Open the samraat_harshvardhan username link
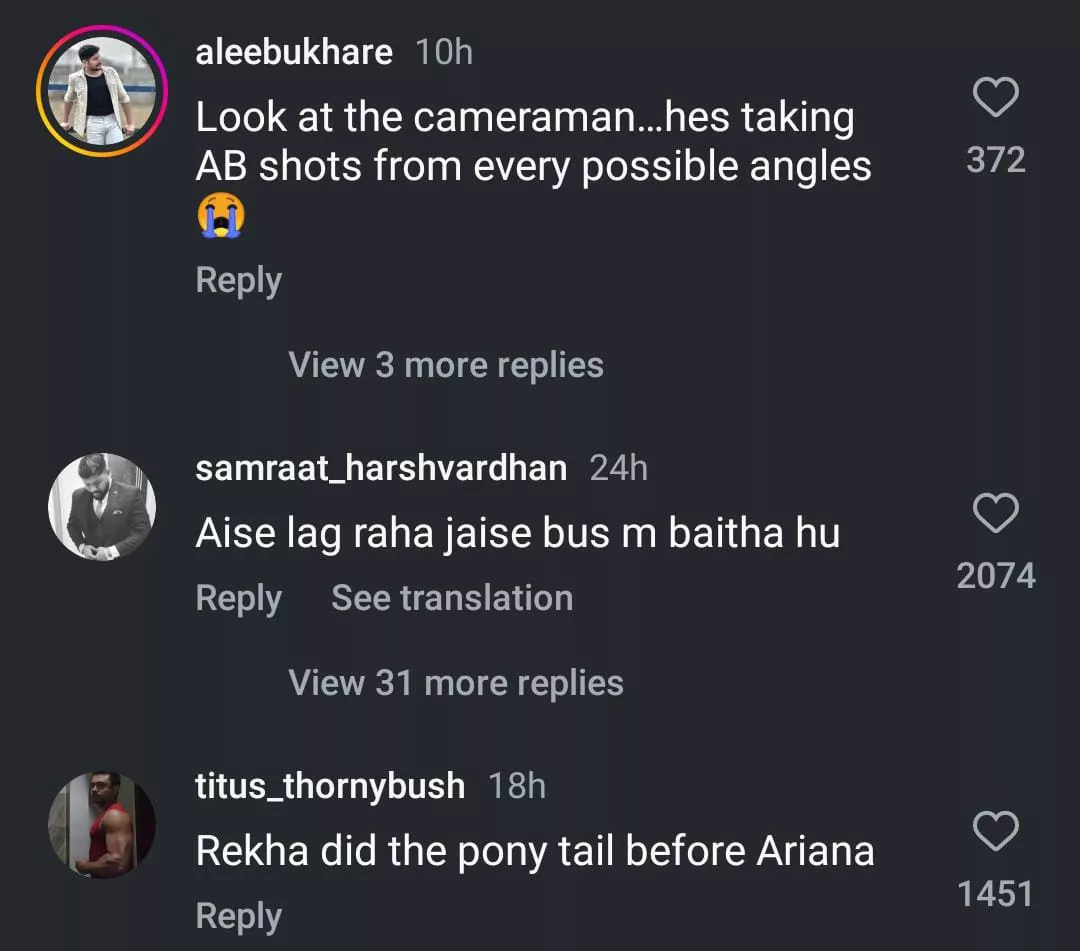The image size is (1080, 951). (x=381, y=467)
